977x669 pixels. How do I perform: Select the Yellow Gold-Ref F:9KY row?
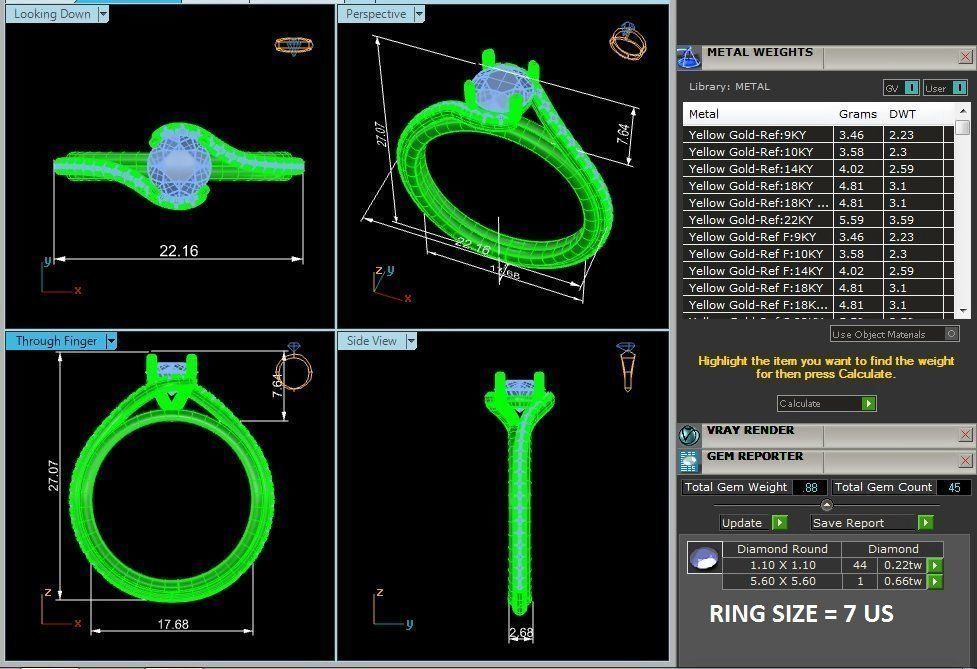[x=818, y=237]
